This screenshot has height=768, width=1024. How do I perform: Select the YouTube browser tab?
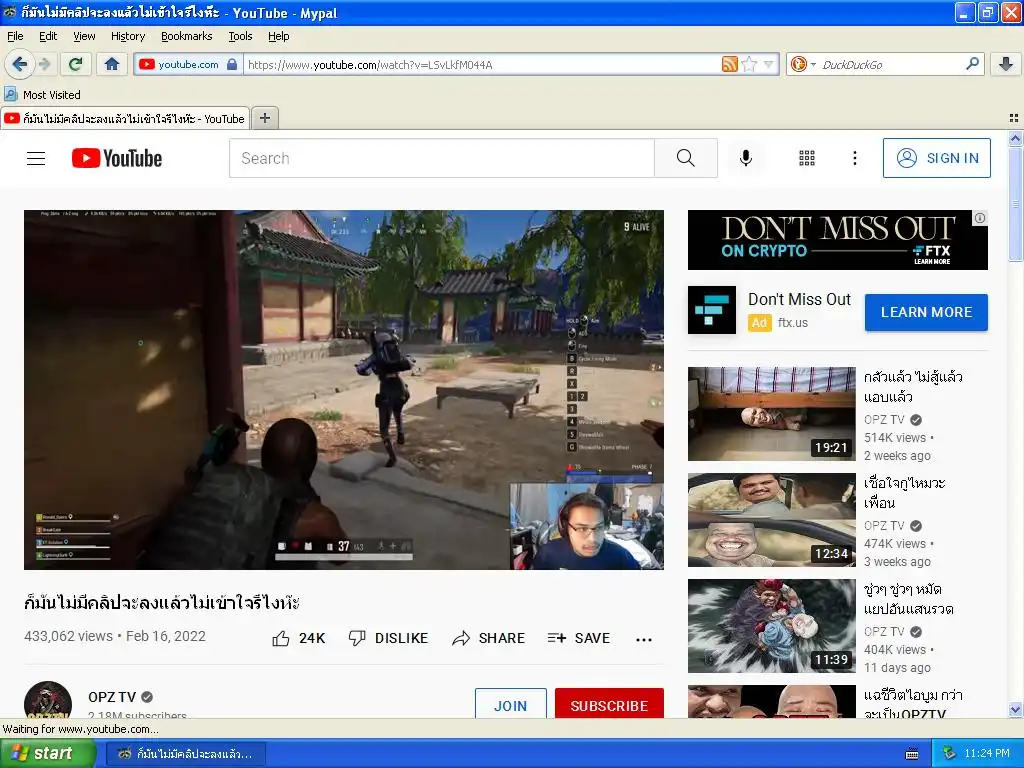tap(125, 119)
